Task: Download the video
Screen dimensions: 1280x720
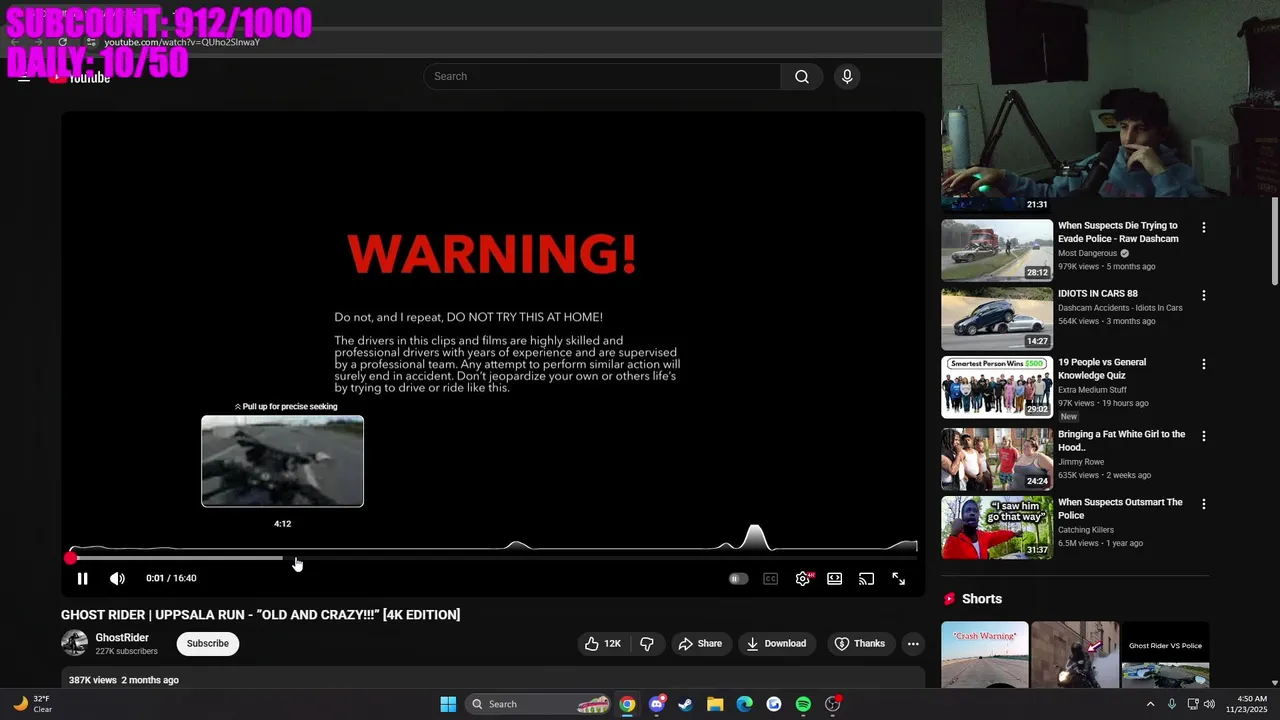Action: coord(776,643)
